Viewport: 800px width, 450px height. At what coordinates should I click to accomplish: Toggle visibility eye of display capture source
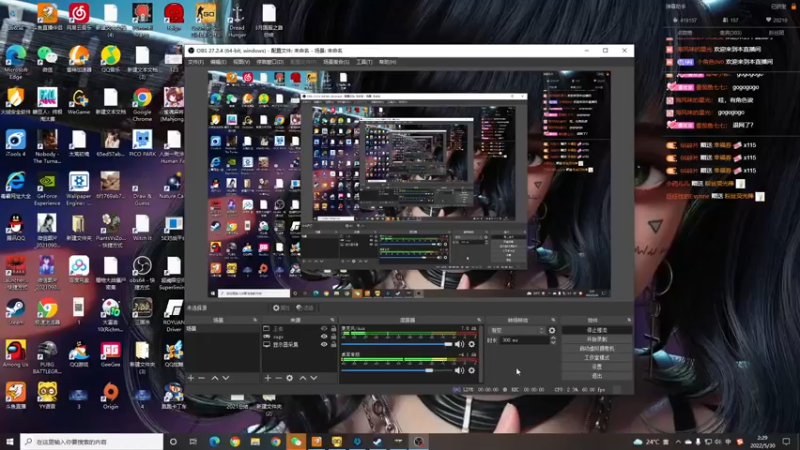324,344
